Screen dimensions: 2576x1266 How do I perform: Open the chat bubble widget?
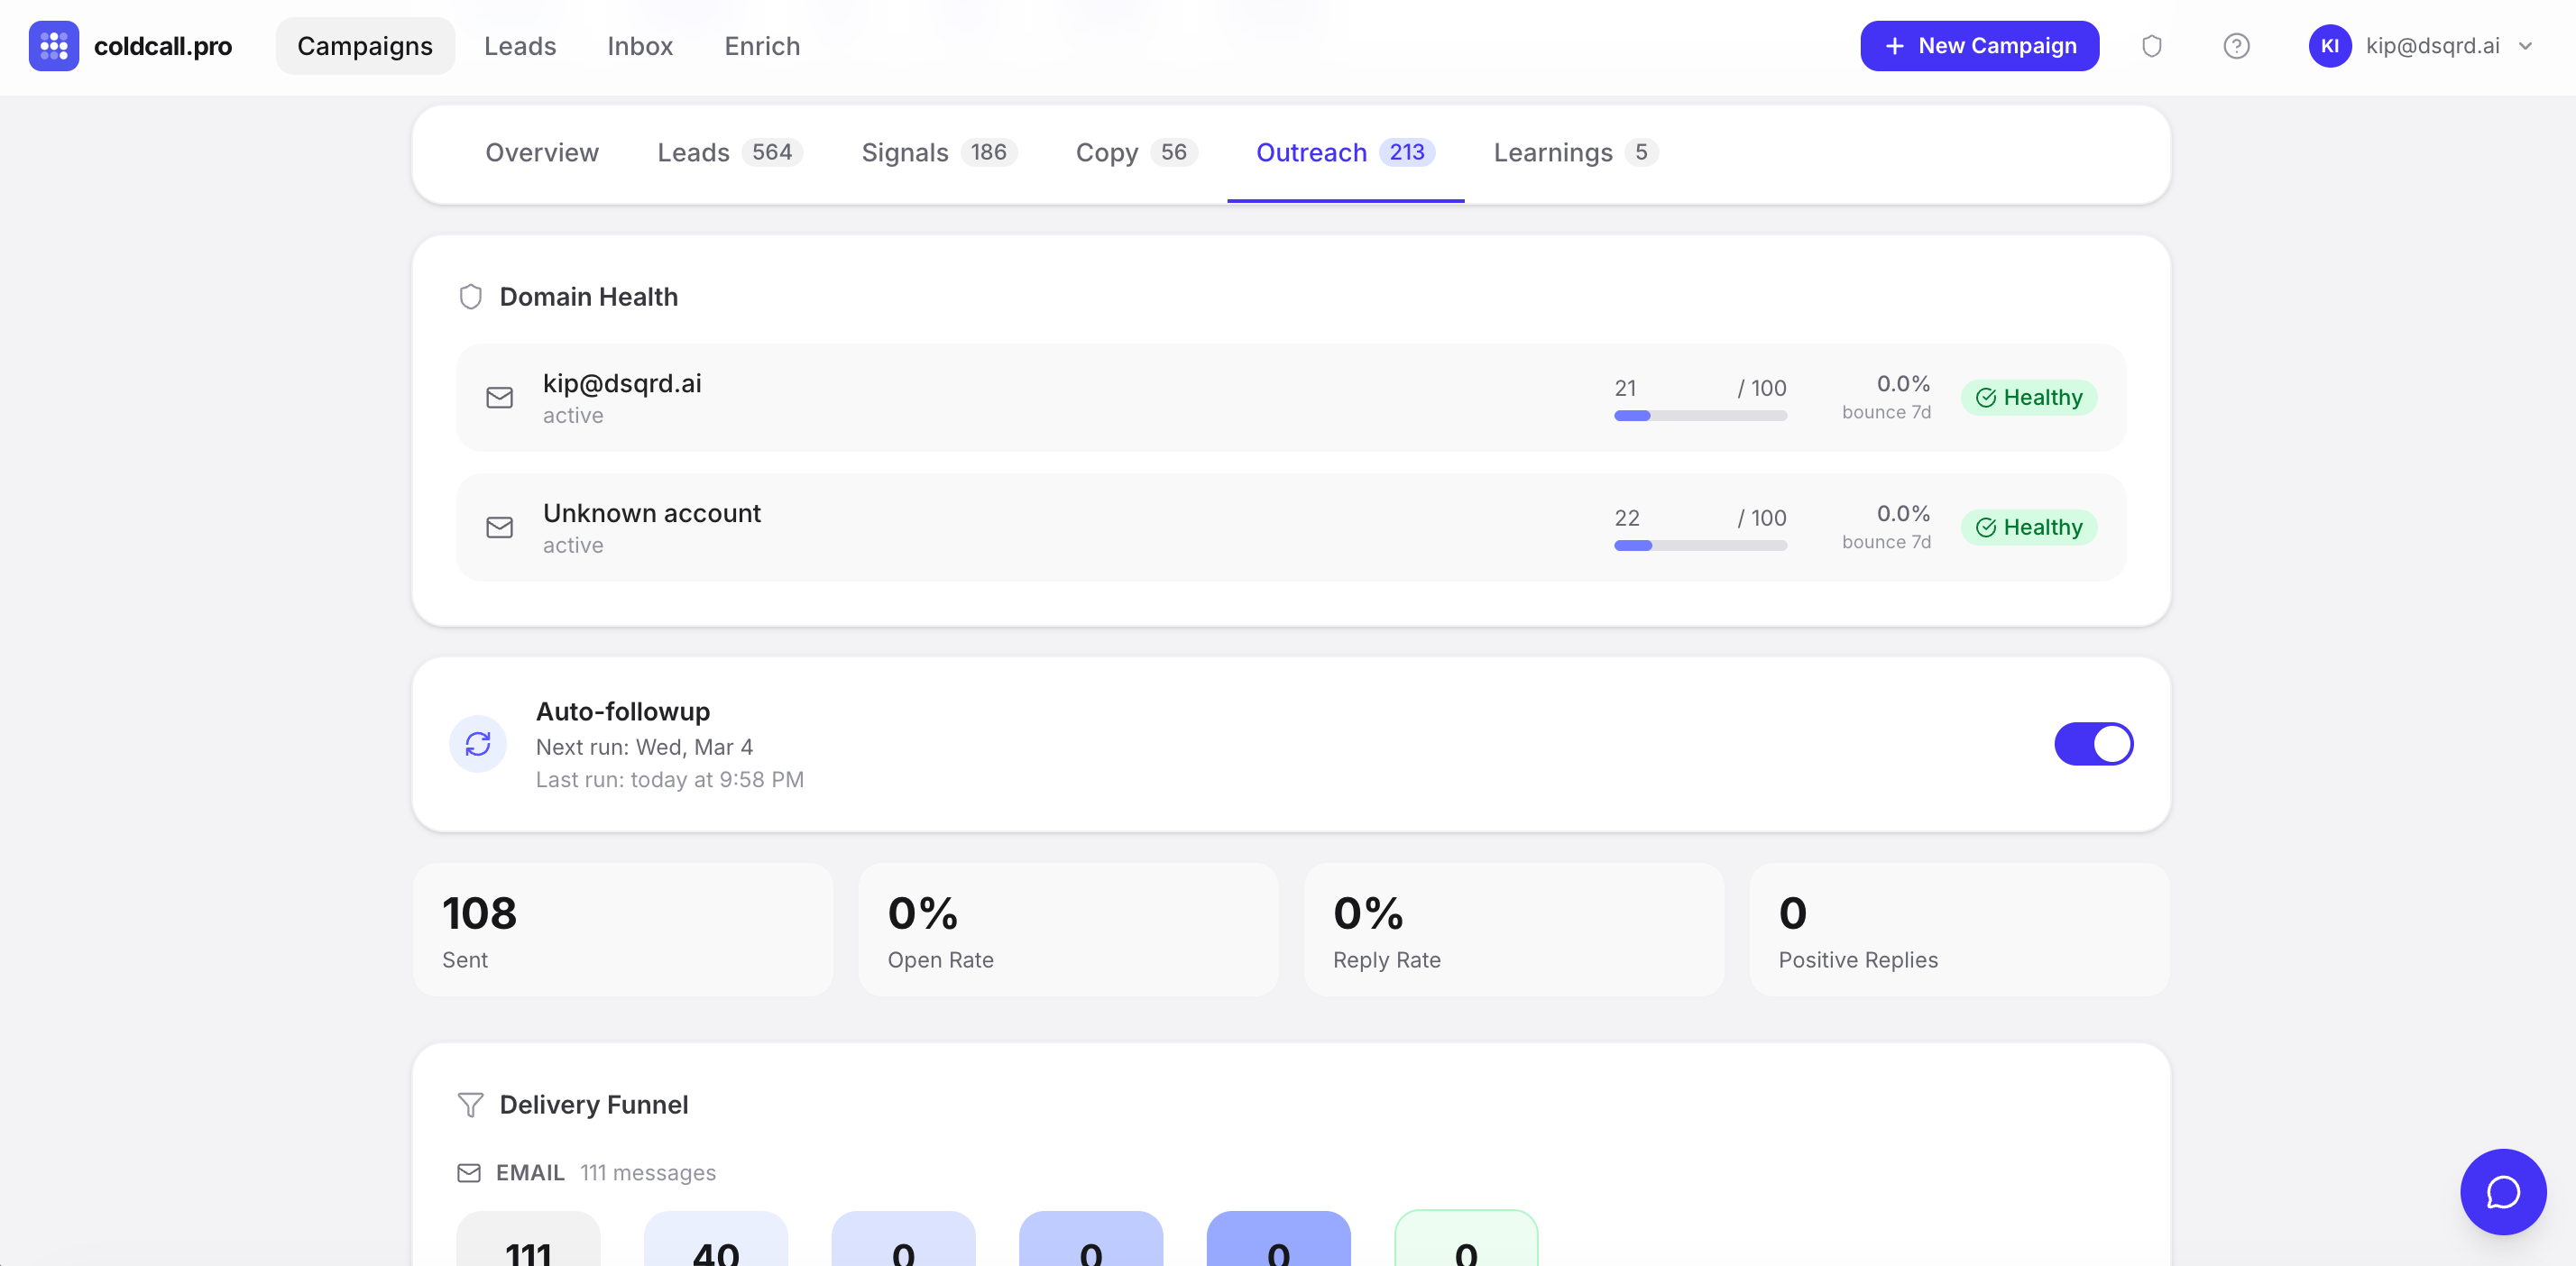pyautogui.click(x=2502, y=1191)
